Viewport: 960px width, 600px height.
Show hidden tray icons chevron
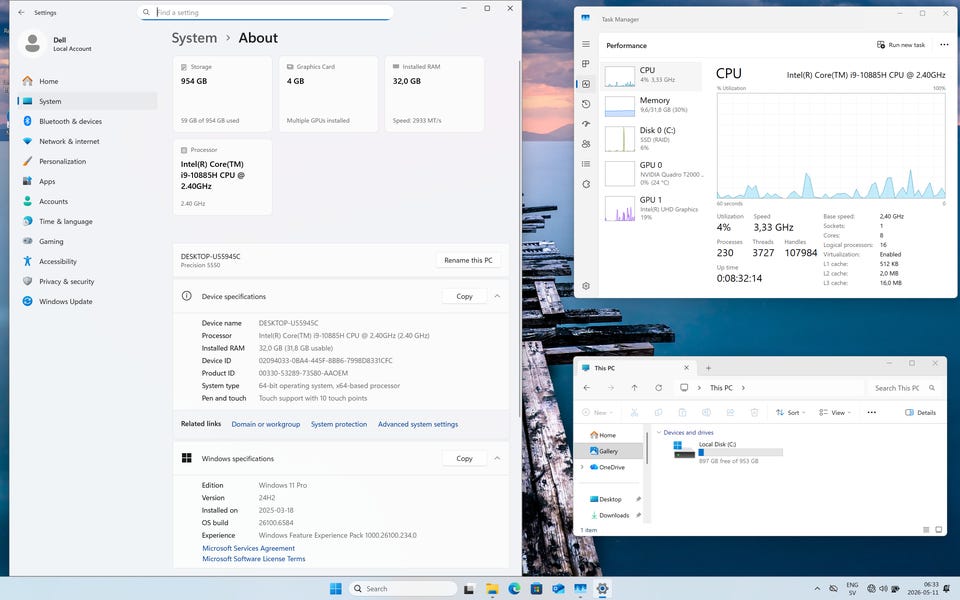817,588
